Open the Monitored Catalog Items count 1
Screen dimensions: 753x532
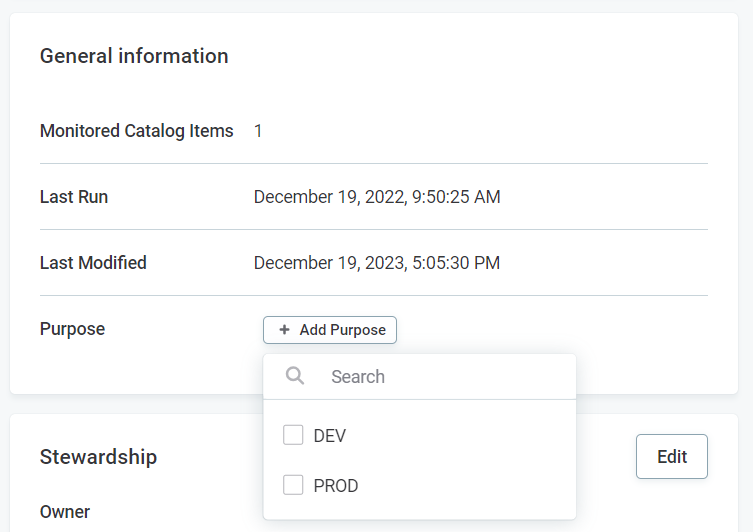(258, 131)
